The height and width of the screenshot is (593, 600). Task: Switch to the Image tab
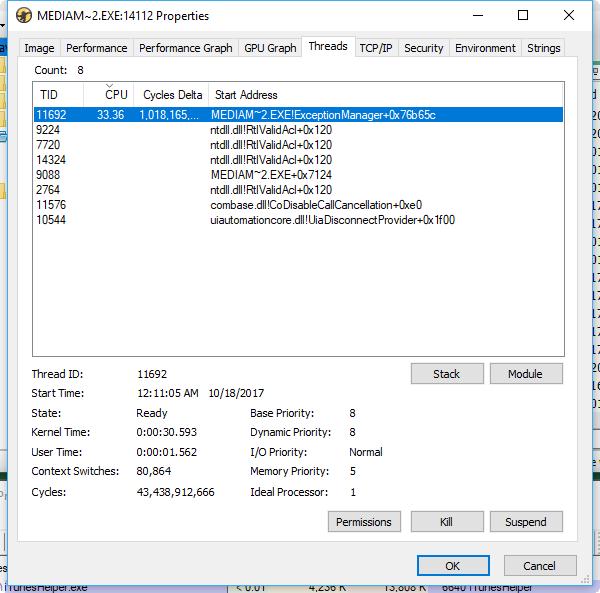pyautogui.click(x=39, y=48)
